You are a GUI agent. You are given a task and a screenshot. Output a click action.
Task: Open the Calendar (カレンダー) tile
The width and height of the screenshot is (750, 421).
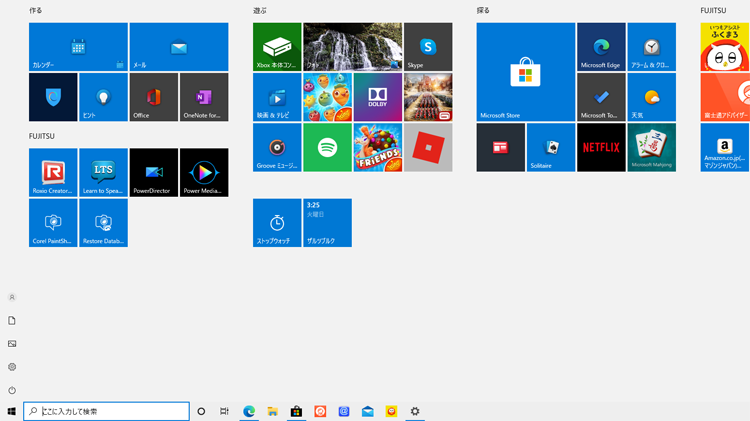[x=78, y=47]
